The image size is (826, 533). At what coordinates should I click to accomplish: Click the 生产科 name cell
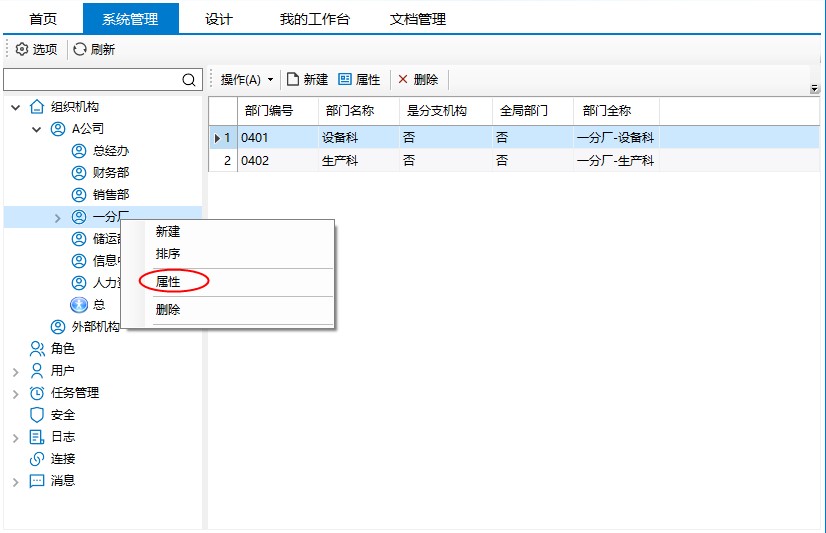click(x=359, y=160)
